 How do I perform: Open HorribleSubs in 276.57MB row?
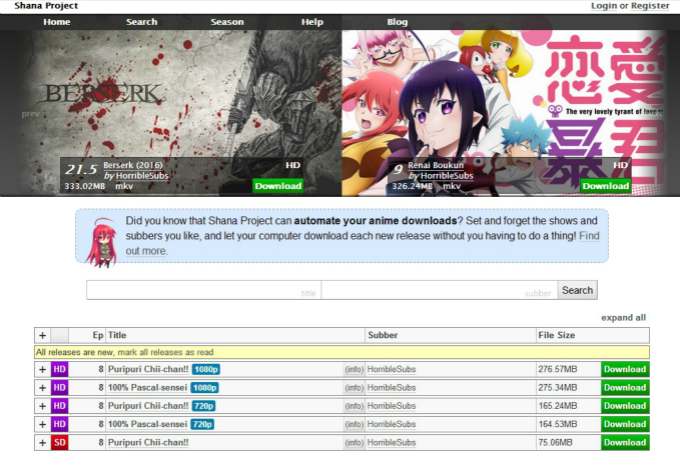[x=391, y=369]
